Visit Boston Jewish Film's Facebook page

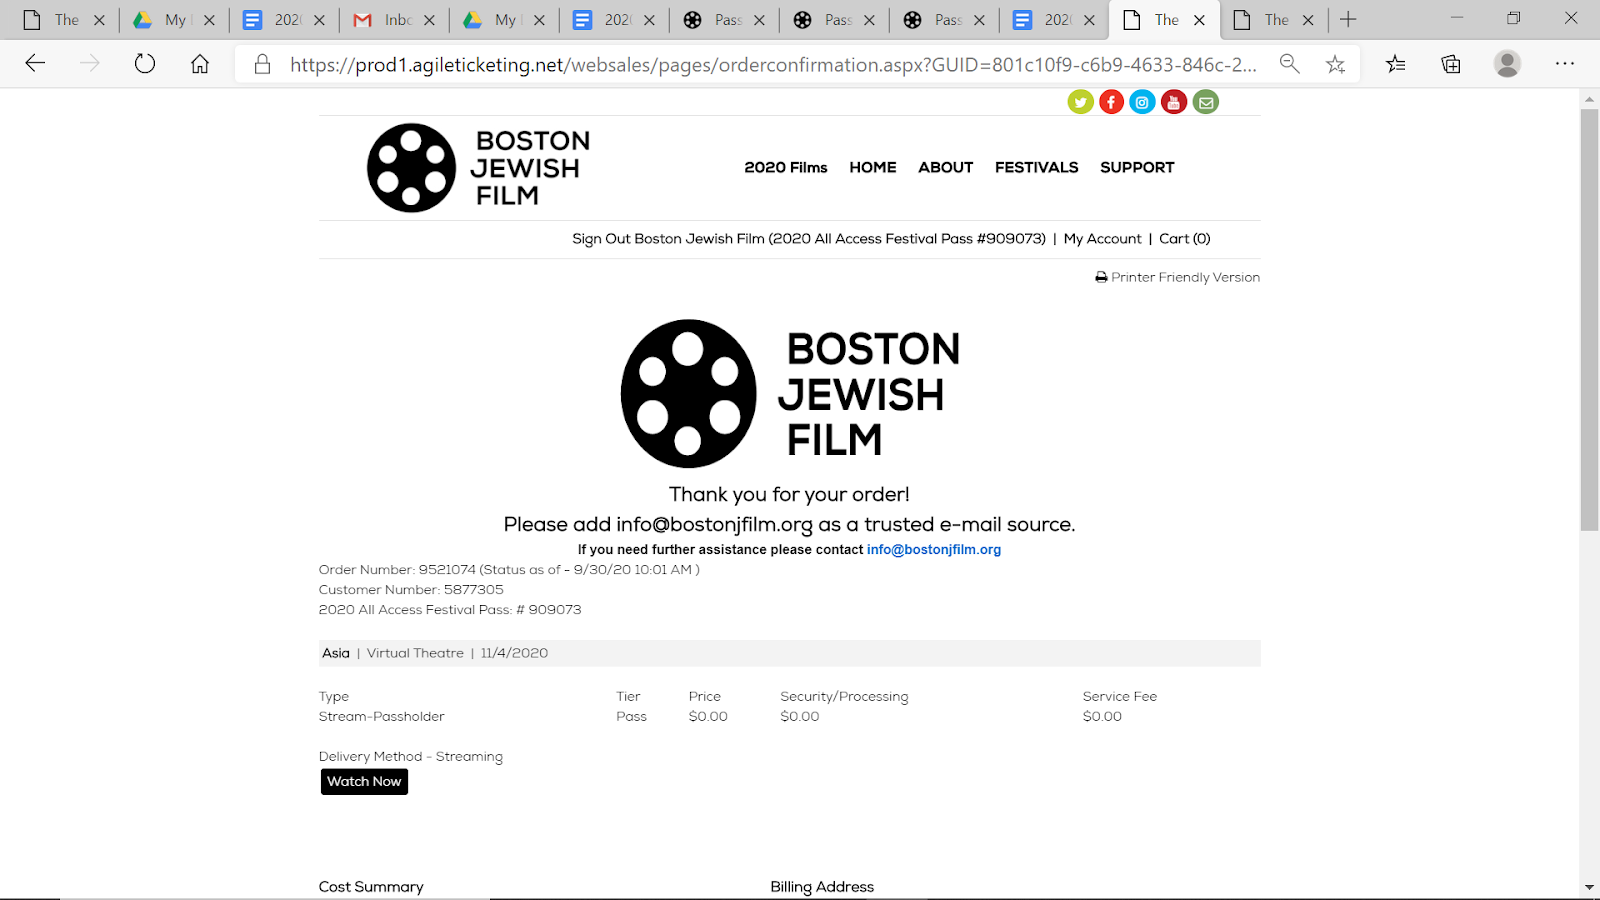1111,102
